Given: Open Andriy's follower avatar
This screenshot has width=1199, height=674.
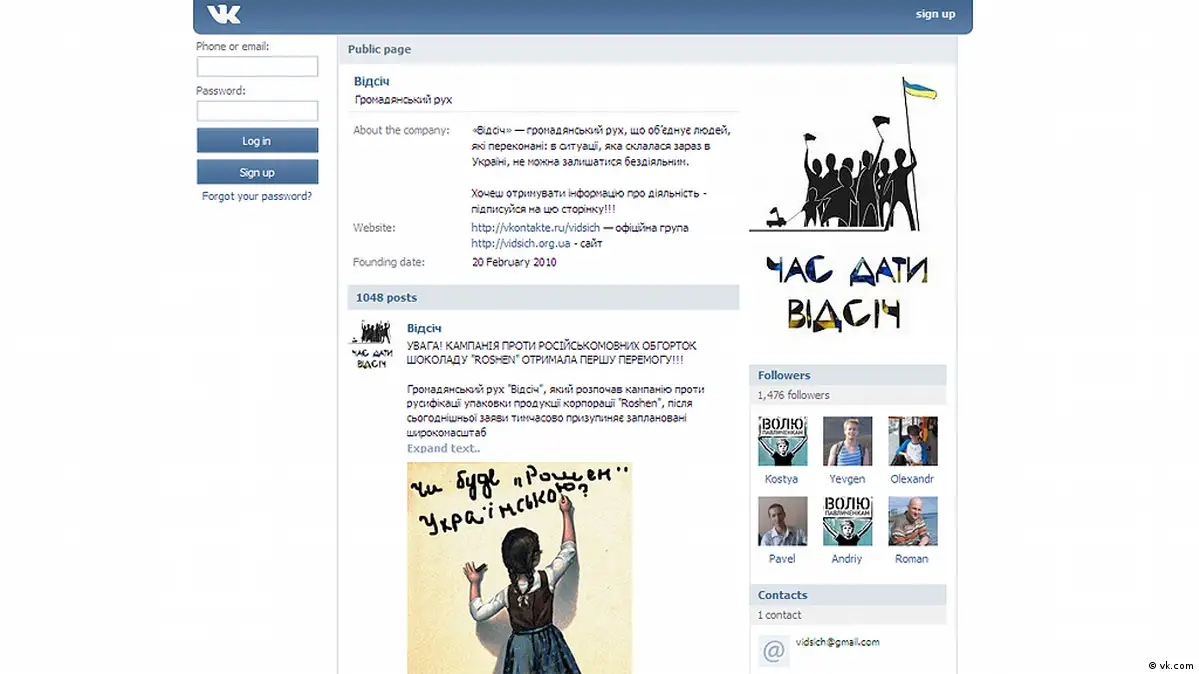Looking at the screenshot, I should click(x=847, y=521).
